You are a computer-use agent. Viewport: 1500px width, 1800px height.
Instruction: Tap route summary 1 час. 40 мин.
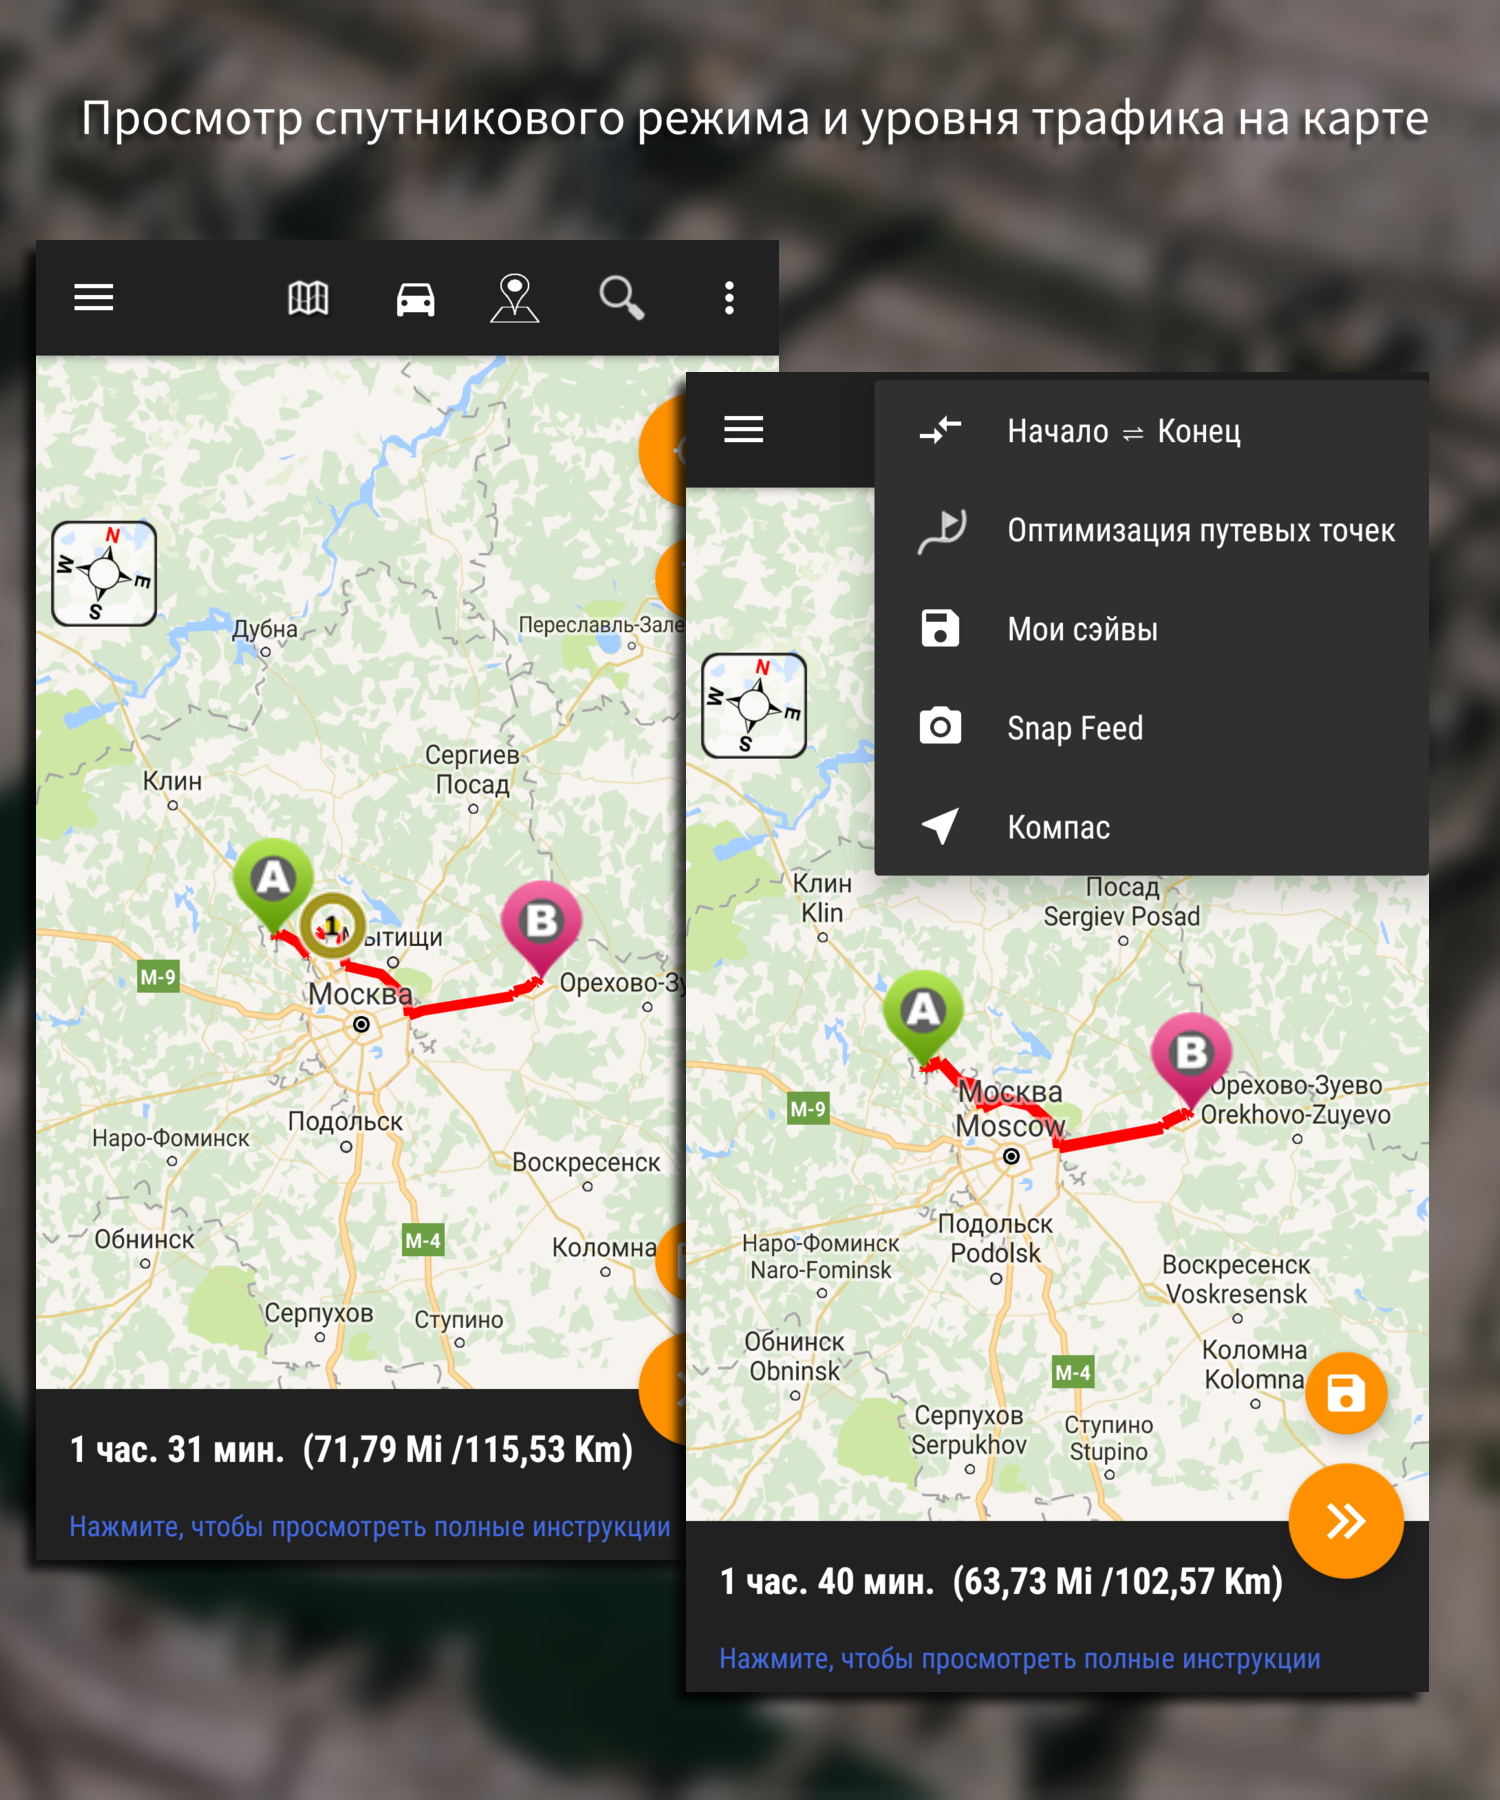(1001, 1581)
